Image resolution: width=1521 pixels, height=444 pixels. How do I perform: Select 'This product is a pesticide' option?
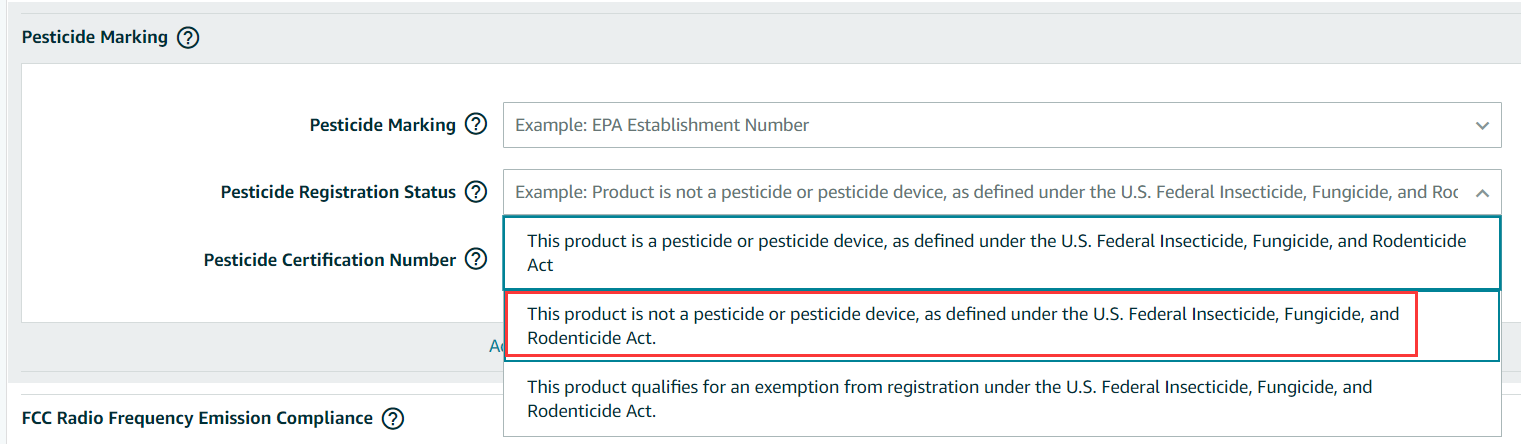click(x=1002, y=254)
